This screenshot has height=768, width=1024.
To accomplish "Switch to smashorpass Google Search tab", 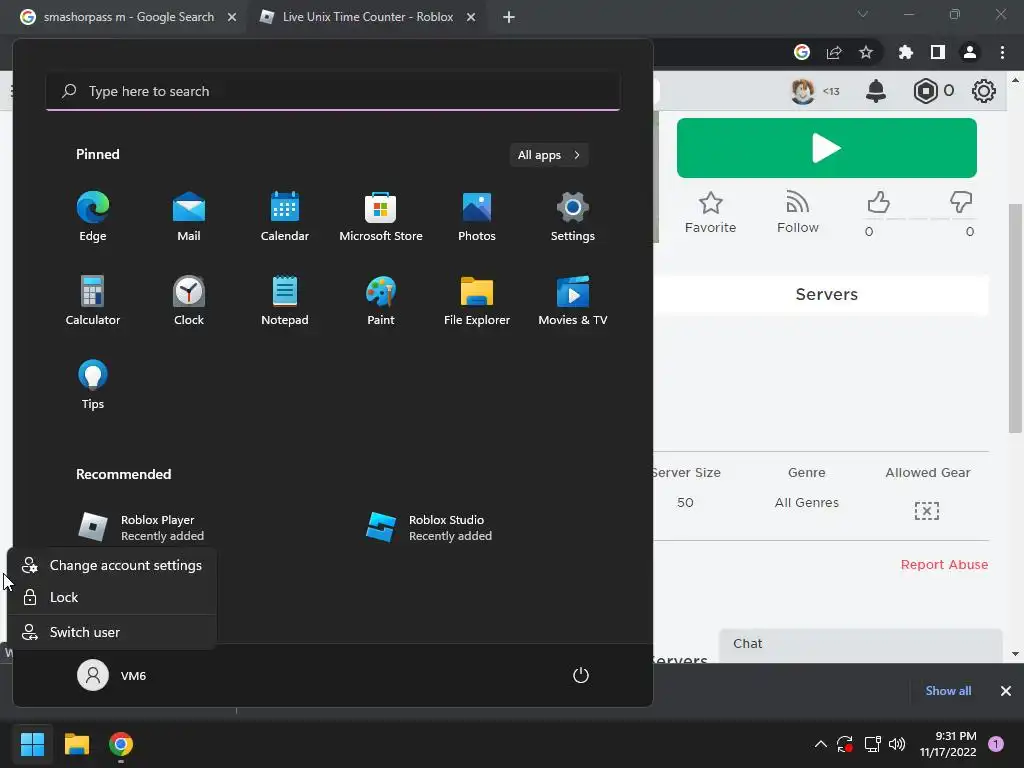I will pos(127,17).
